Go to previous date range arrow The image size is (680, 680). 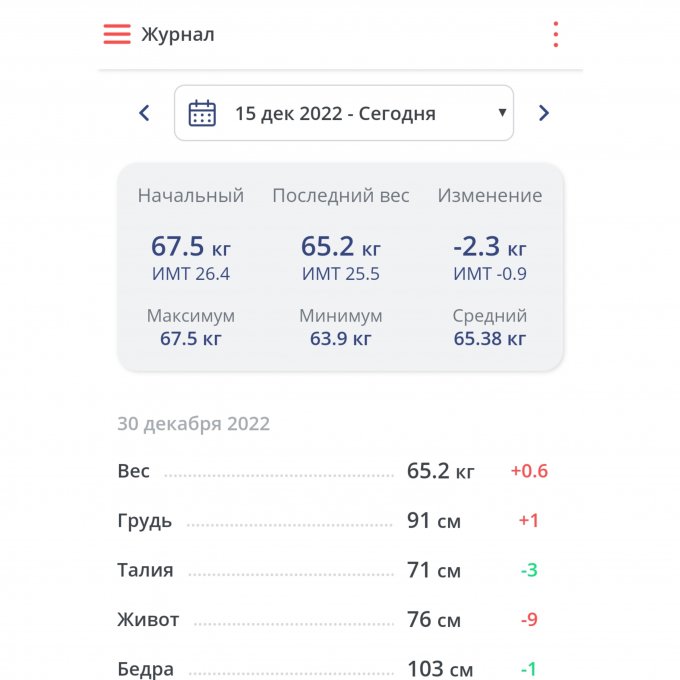[x=144, y=113]
